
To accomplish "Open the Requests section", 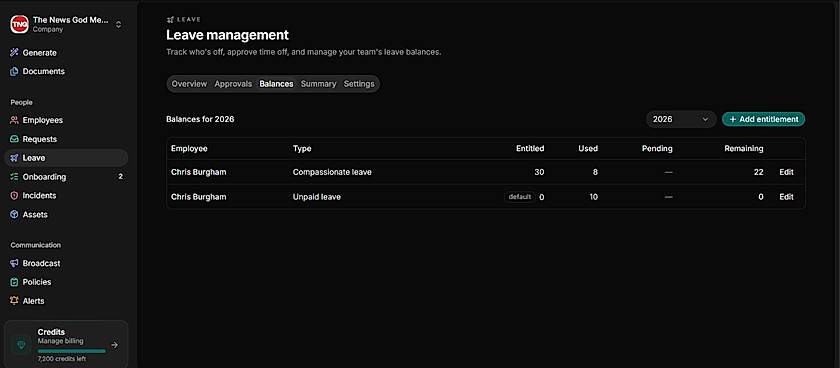I will click(40, 139).
